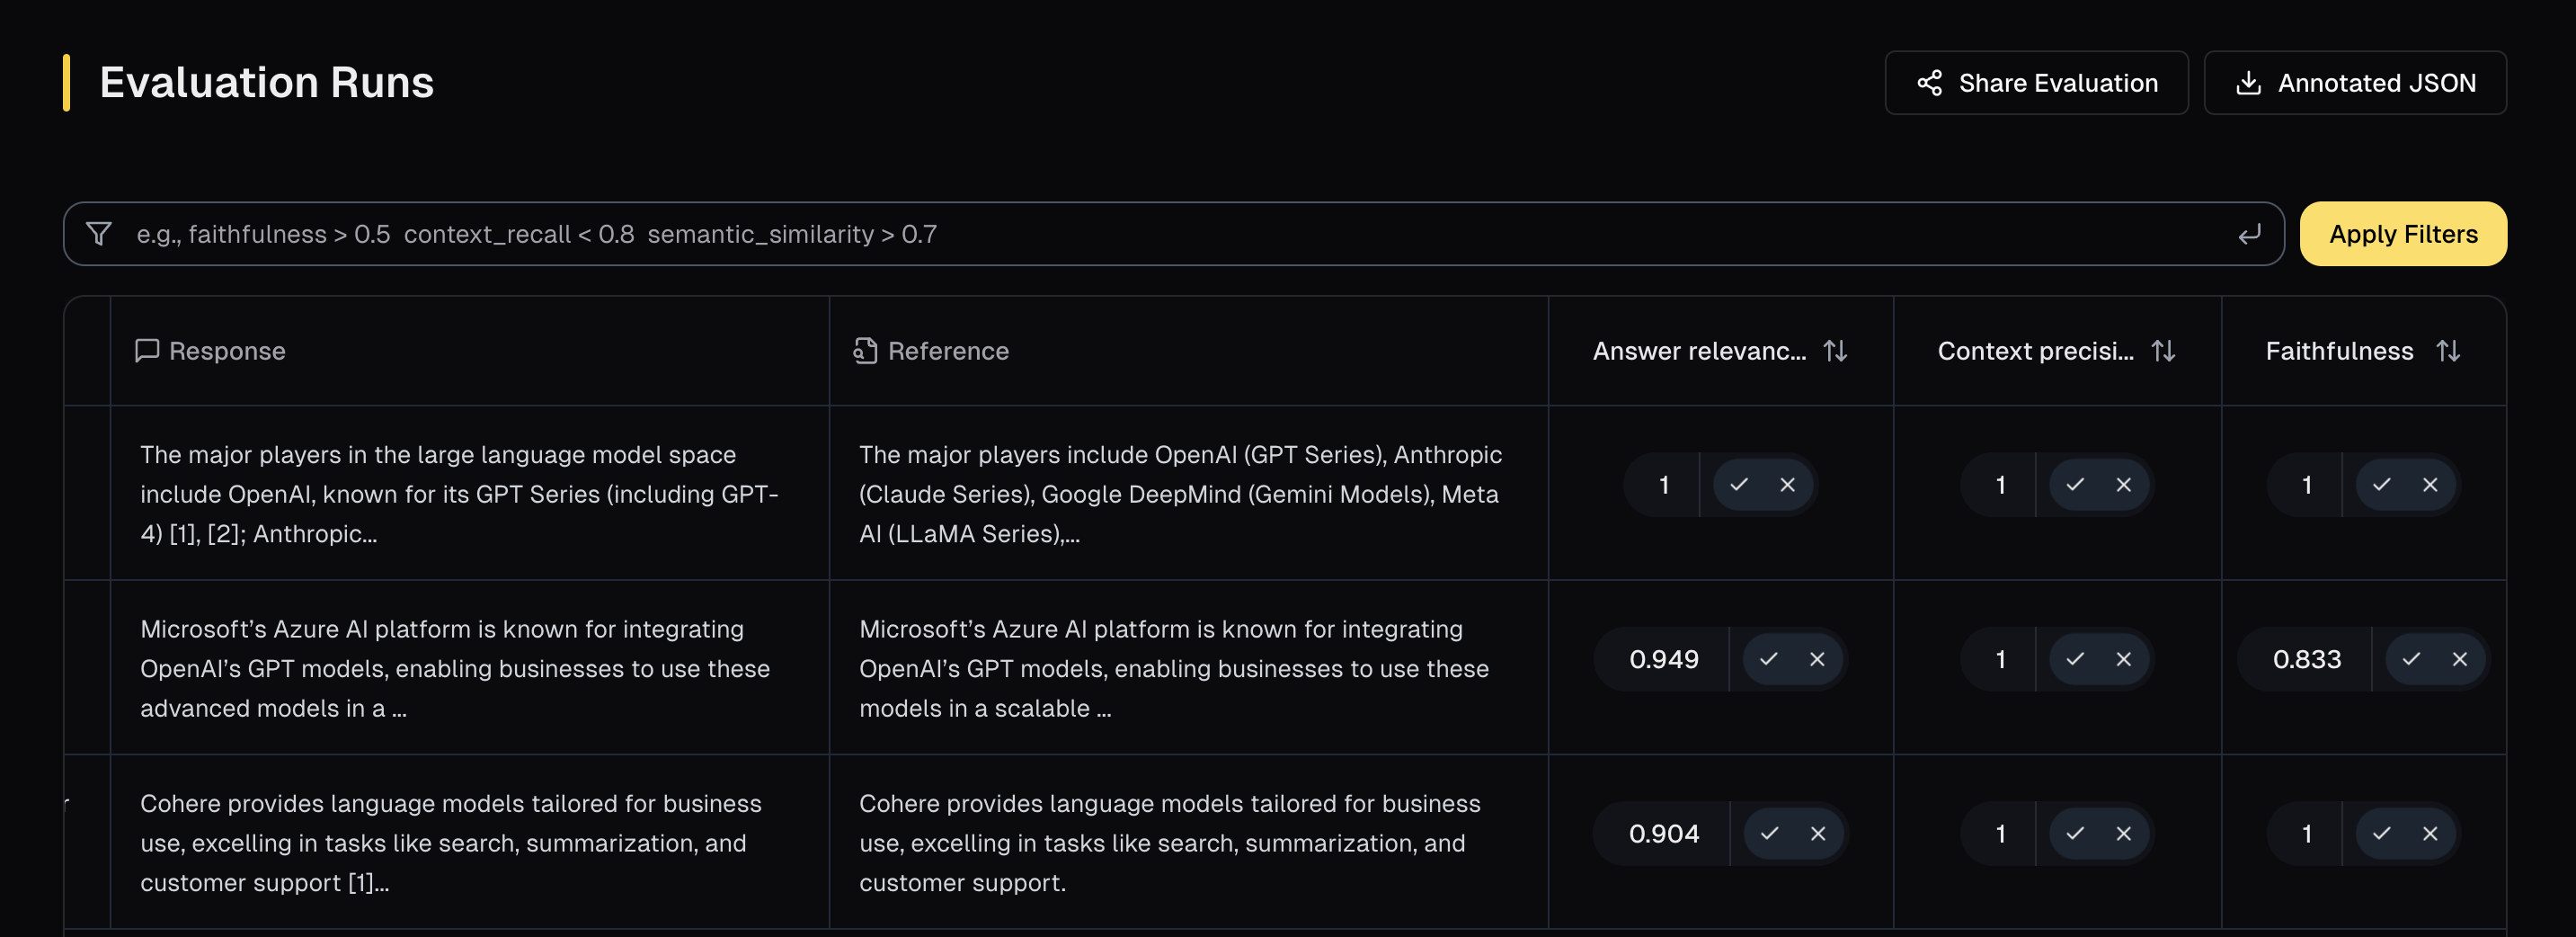Reject the 0.949 answer relevancy score
Screen dimensions: 2576x937
click(x=1817, y=659)
